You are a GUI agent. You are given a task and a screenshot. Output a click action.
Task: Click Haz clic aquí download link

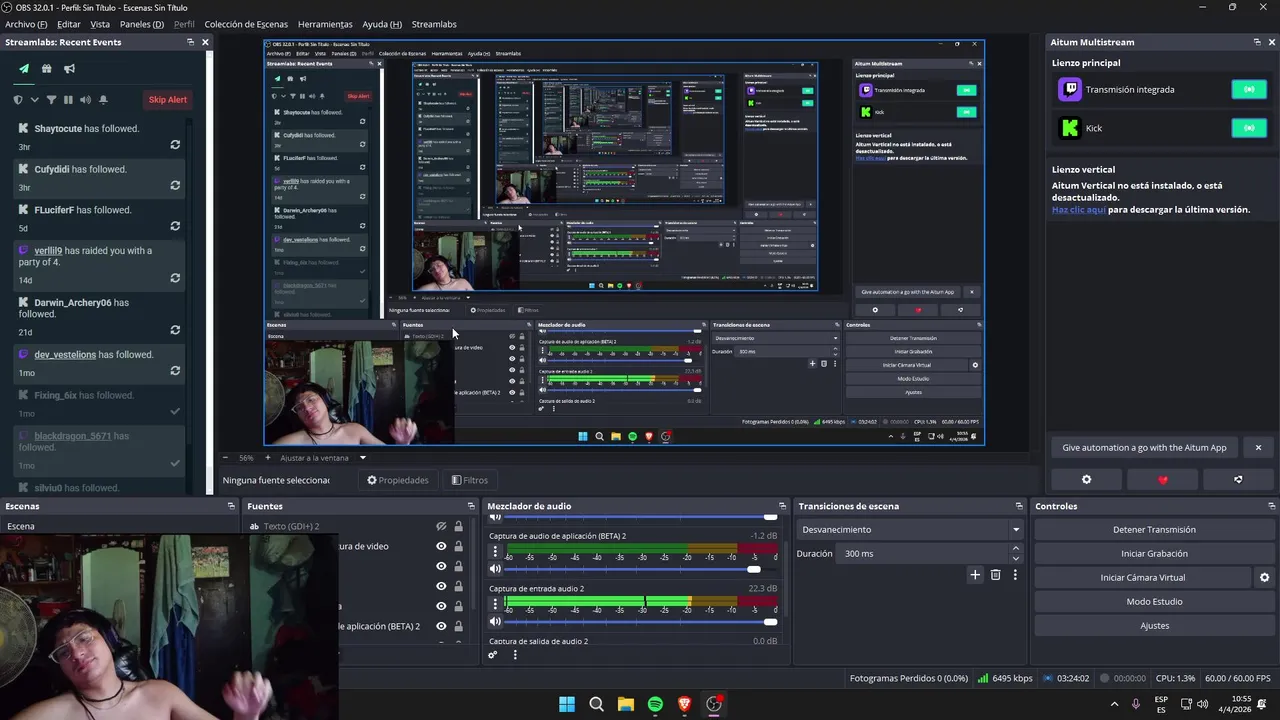tap(1079, 210)
